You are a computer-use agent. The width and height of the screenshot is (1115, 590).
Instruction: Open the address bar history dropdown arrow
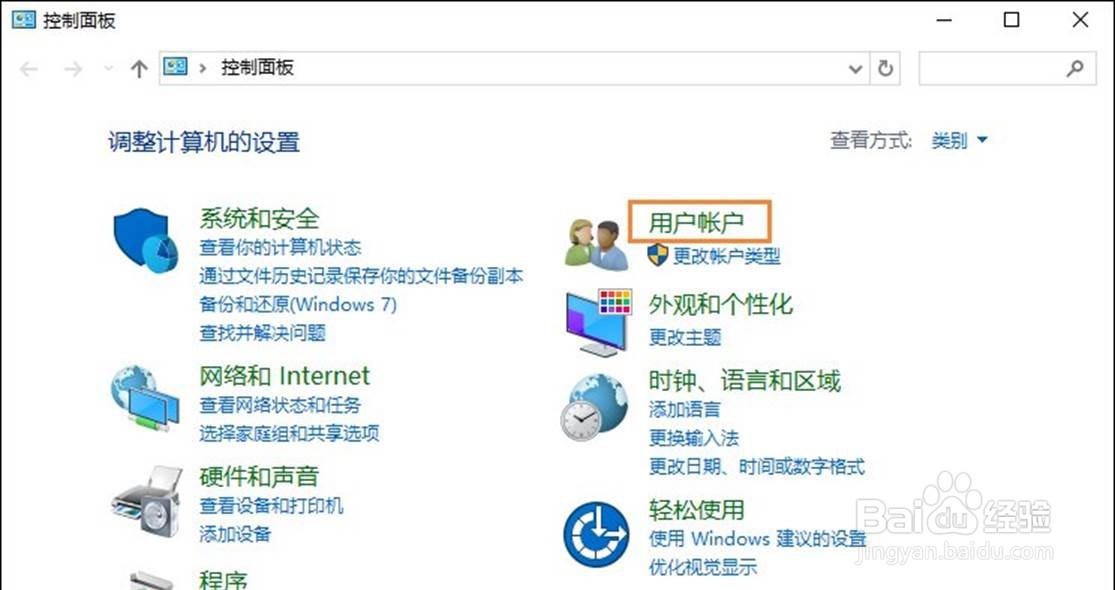click(855, 69)
